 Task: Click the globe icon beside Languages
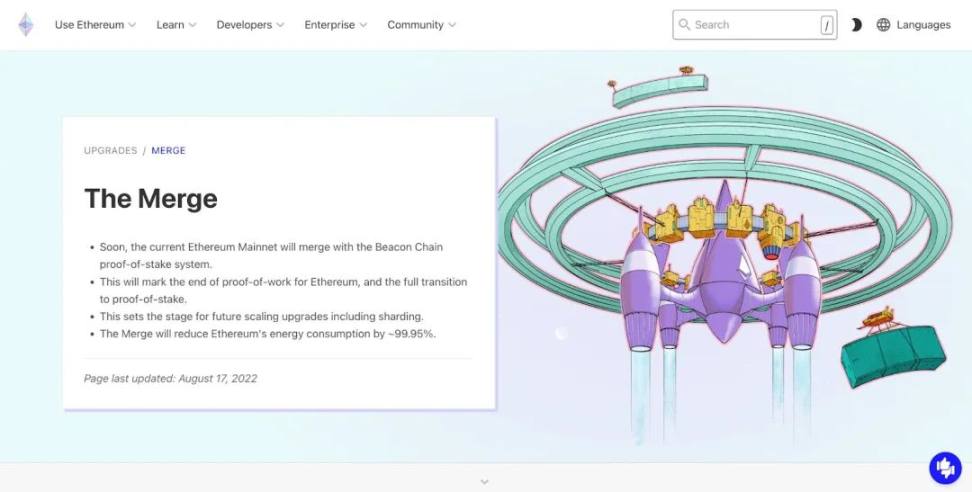pos(883,25)
